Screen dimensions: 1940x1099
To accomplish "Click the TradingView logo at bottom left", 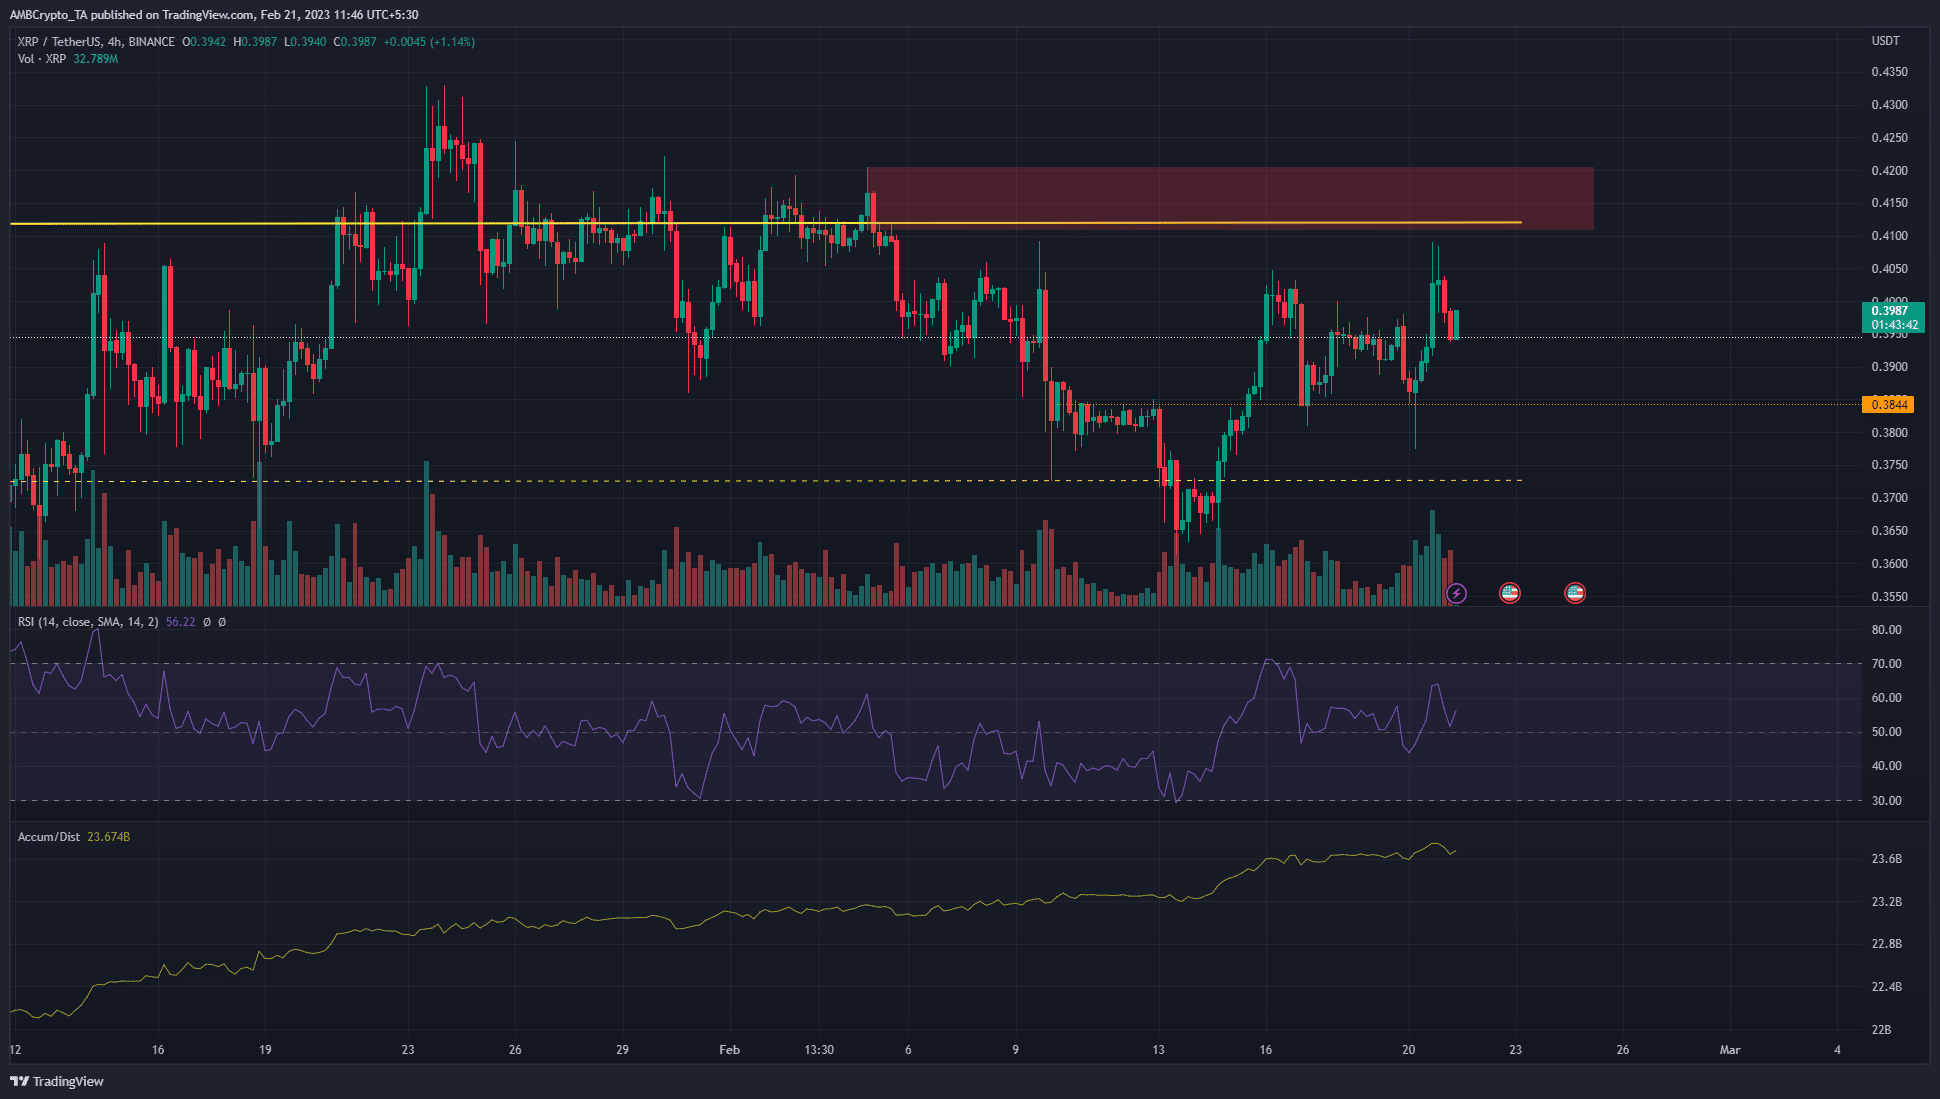I will pyautogui.click(x=55, y=1081).
